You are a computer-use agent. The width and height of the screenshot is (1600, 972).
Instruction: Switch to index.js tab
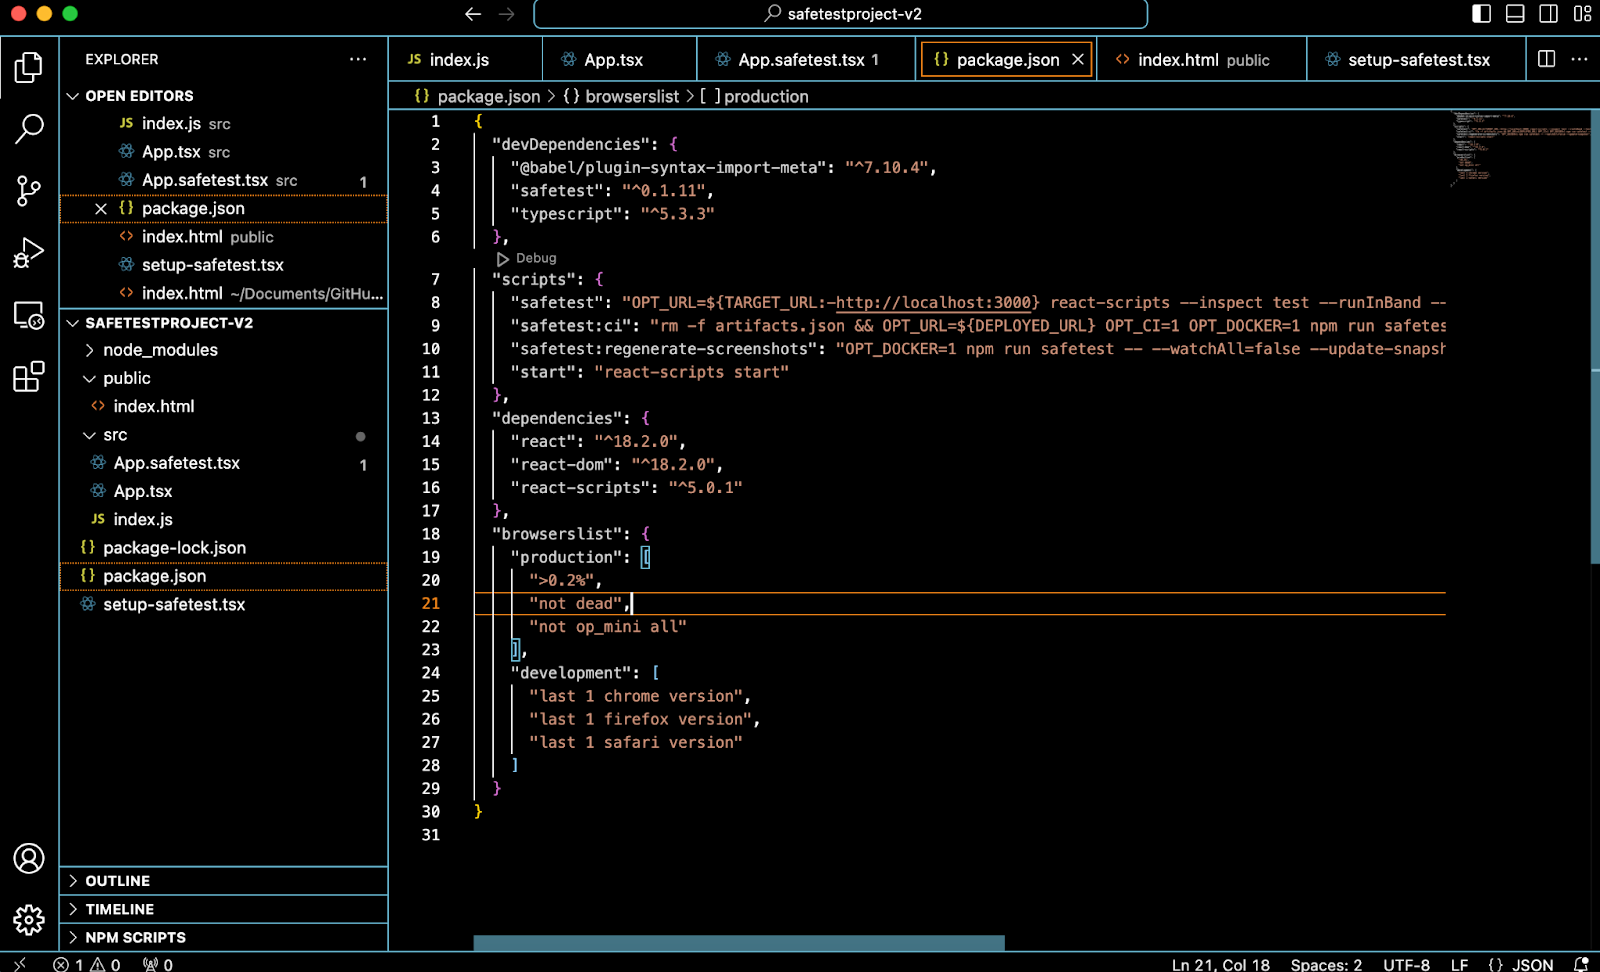coord(465,59)
